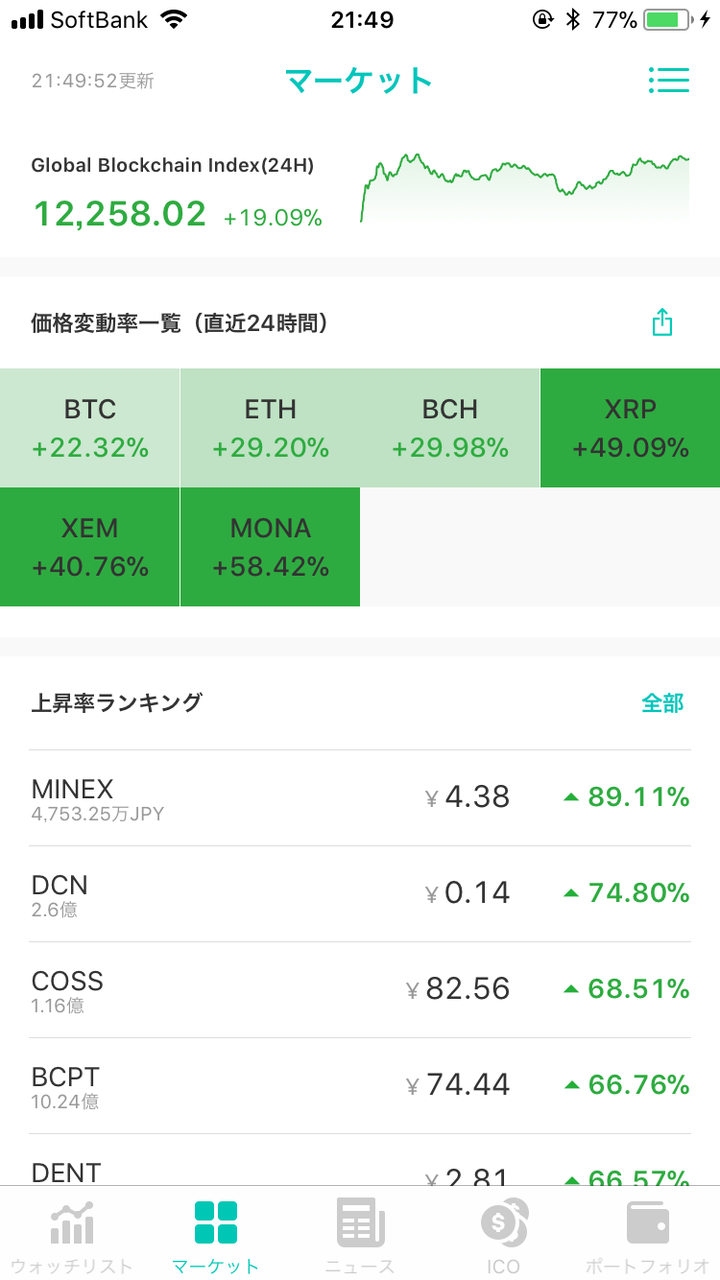Tap the Bluetooth icon in status bar

tap(573, 20)
